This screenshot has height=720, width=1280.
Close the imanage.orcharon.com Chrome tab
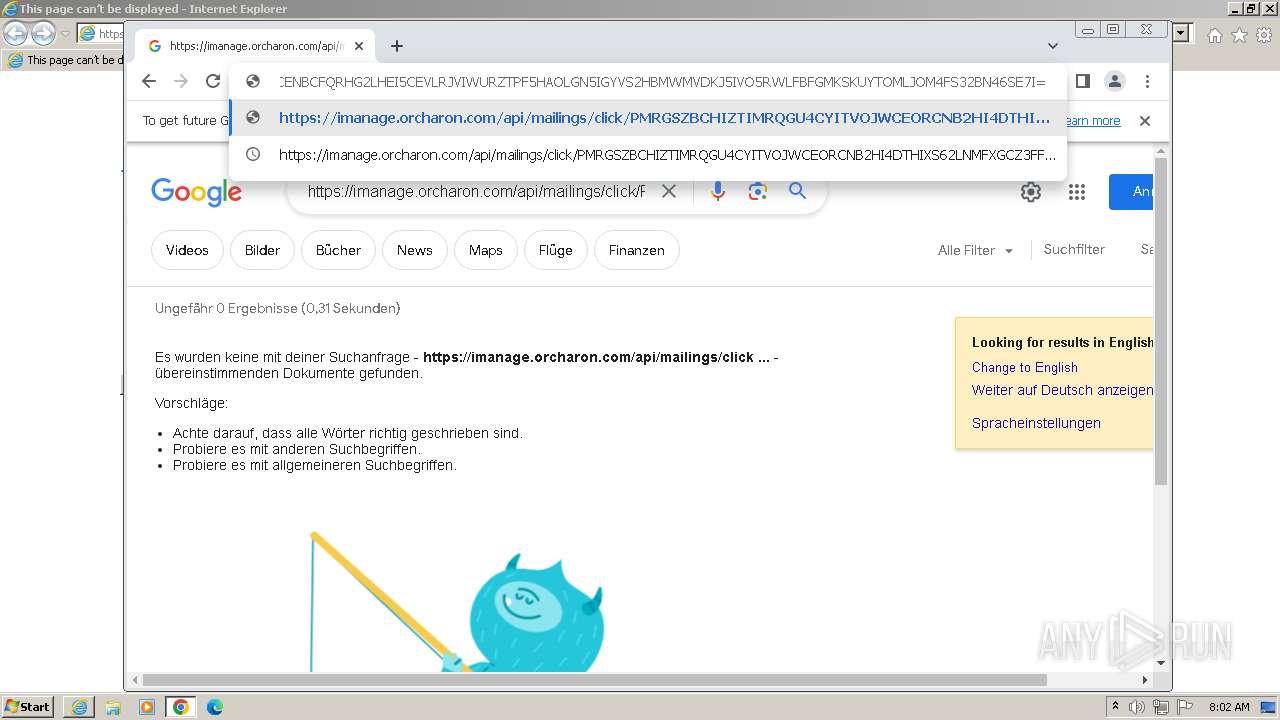coord(359,46)
